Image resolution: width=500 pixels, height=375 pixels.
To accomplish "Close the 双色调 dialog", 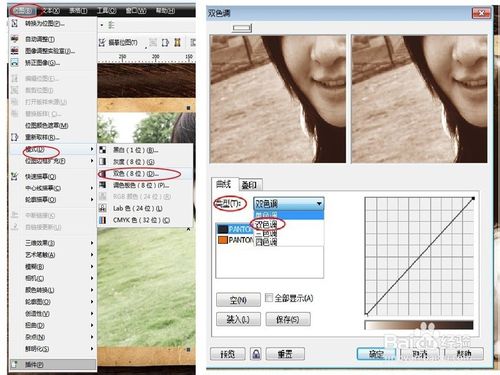I will click(481, 13).
